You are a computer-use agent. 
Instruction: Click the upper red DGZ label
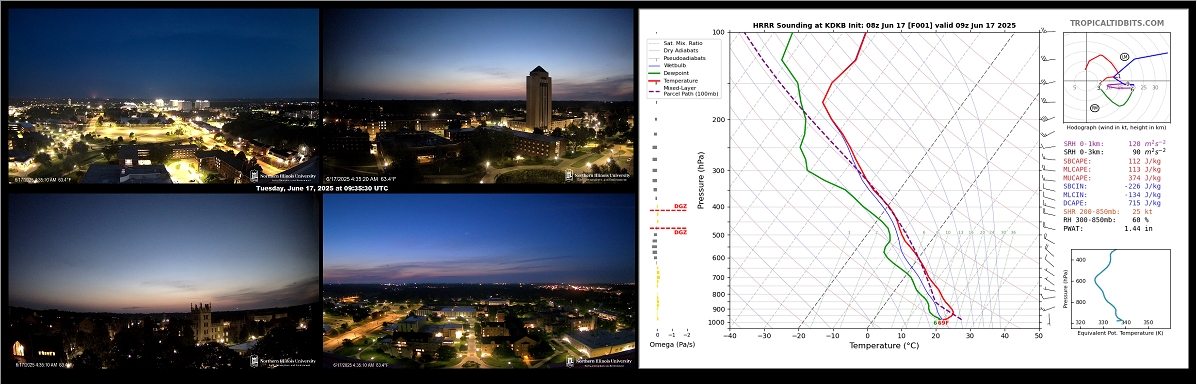(680, 207)
